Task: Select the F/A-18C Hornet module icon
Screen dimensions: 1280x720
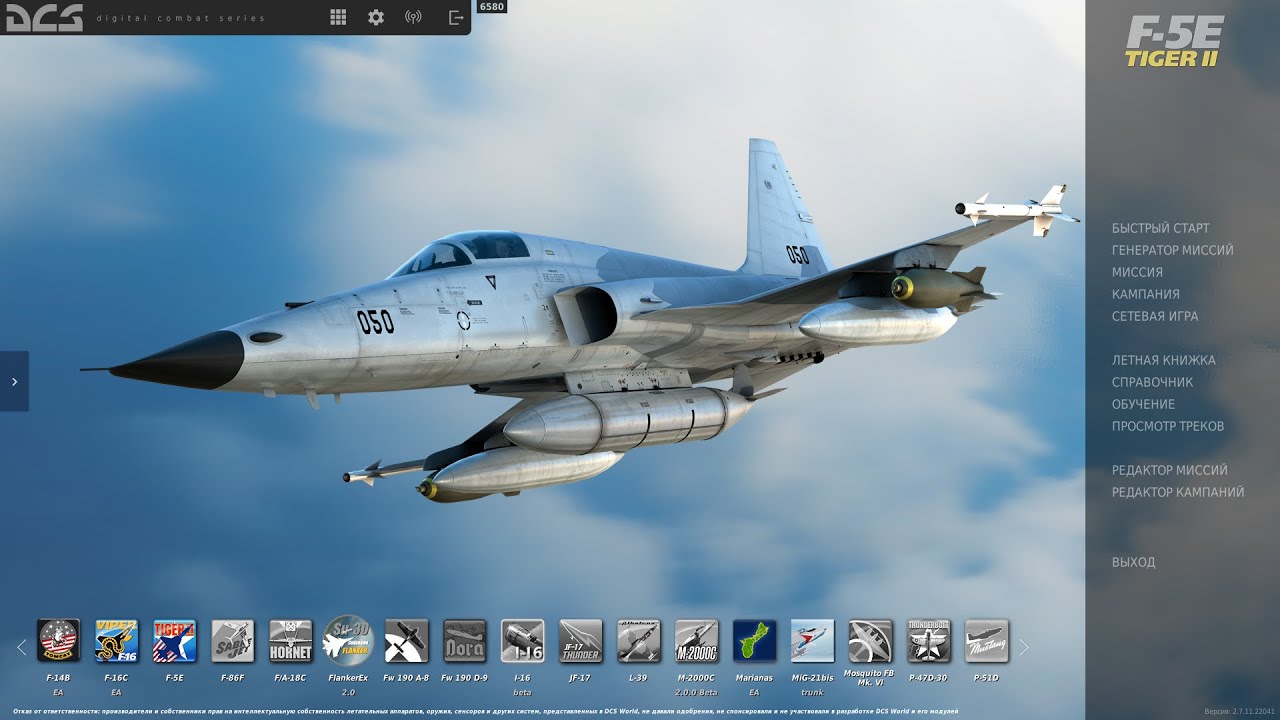Action: 290,640
